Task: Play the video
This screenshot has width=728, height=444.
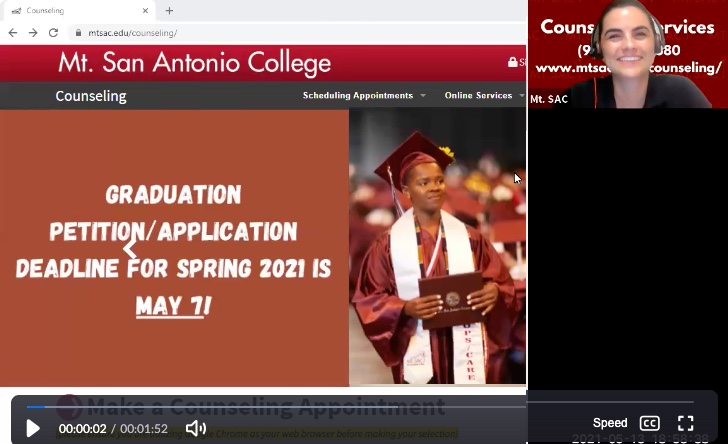Action: (x=32, y=428)
